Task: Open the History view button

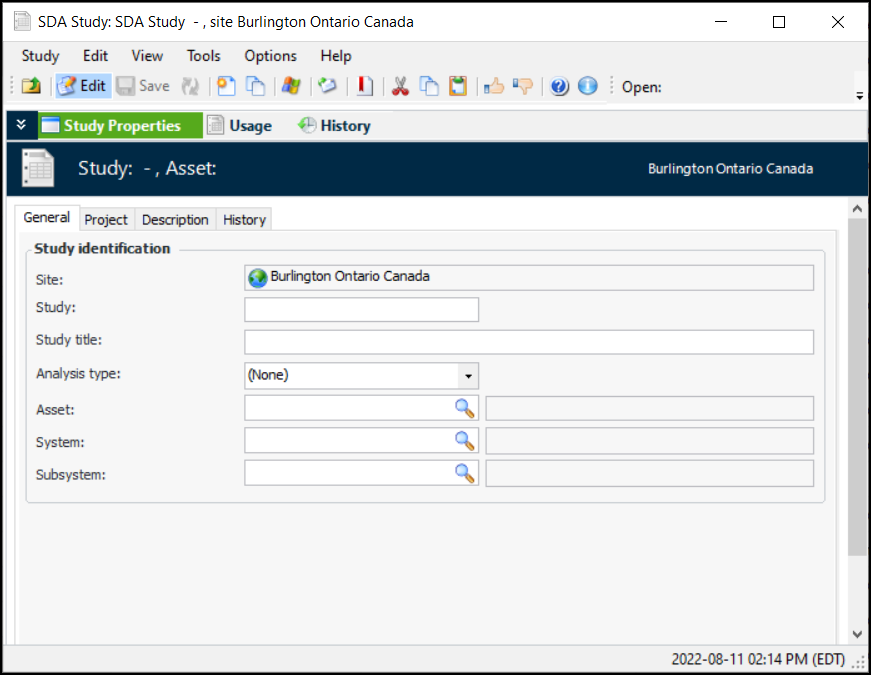Action: (334, 126)
